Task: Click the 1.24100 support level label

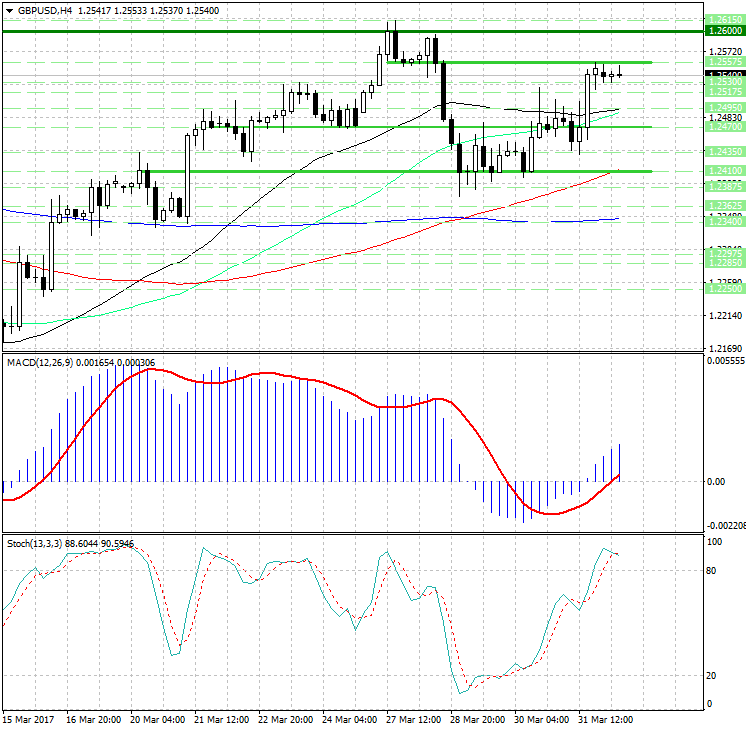Action: [x=724, y=171]
